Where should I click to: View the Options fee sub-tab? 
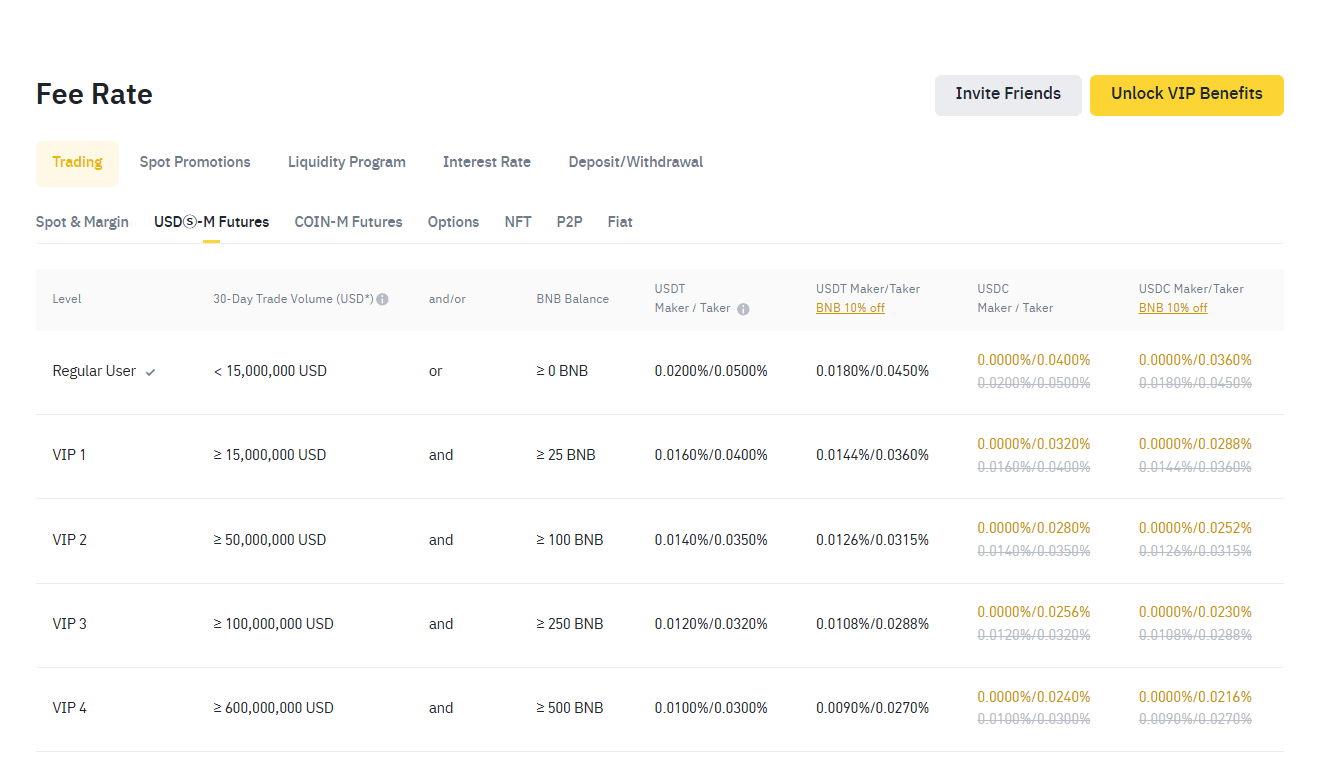pyautogui.click(x=453, y=222)
